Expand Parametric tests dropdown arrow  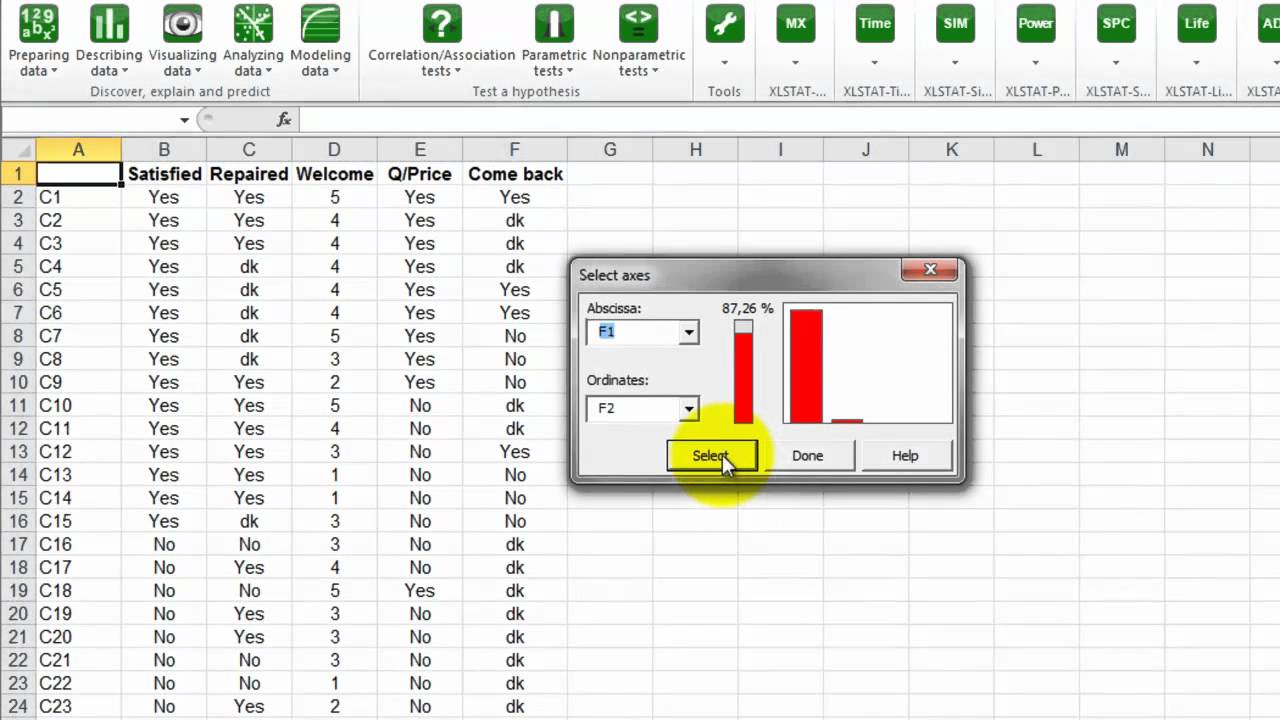point(570,72)
